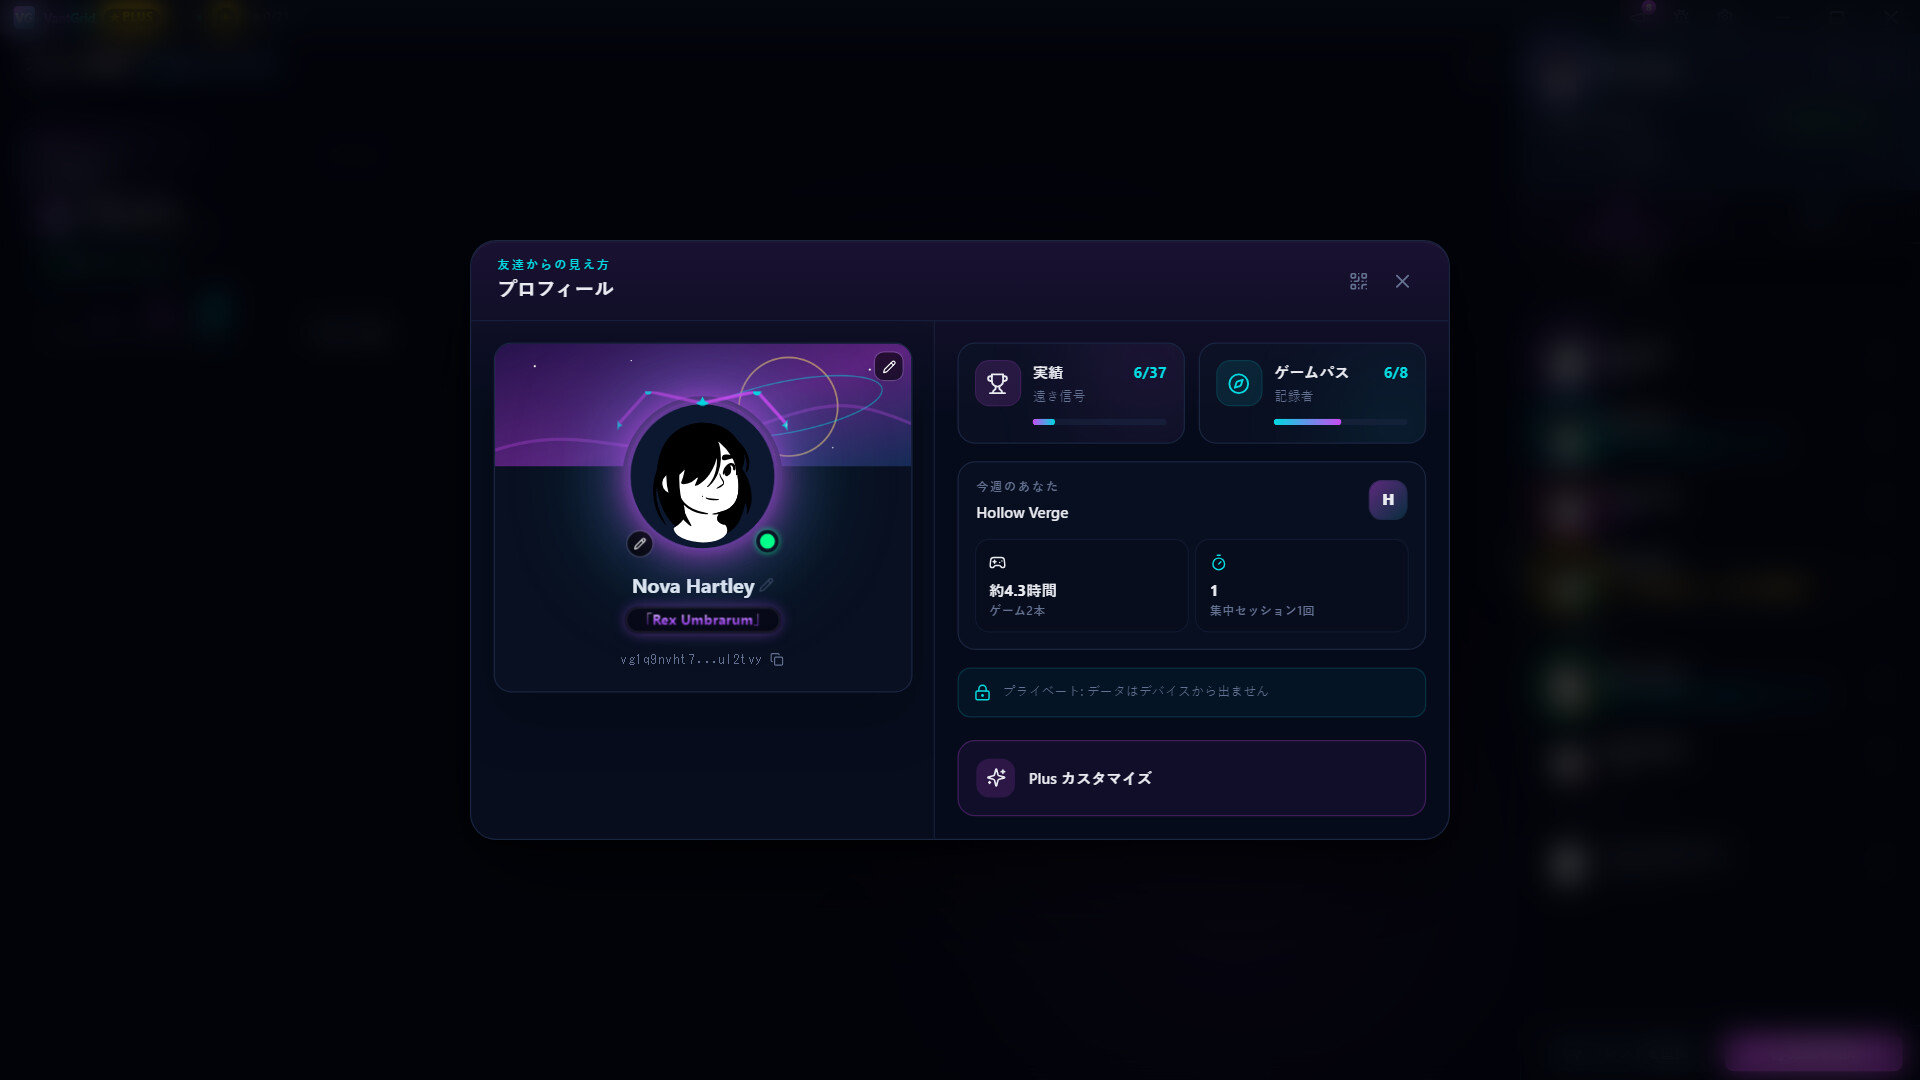
Task: Open Plus カスタマイズ
Action: (x=1191, y=778)
